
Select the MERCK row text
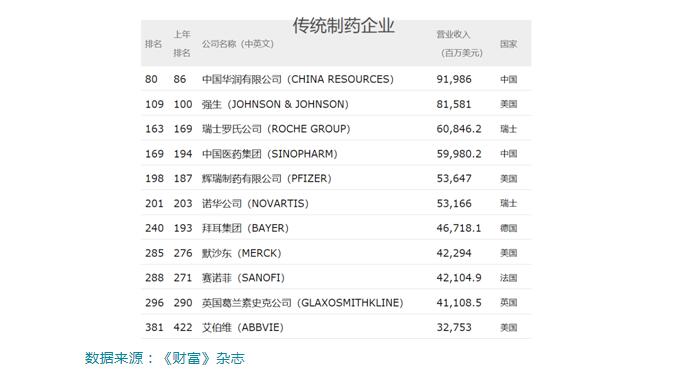(x=241, y=253)
